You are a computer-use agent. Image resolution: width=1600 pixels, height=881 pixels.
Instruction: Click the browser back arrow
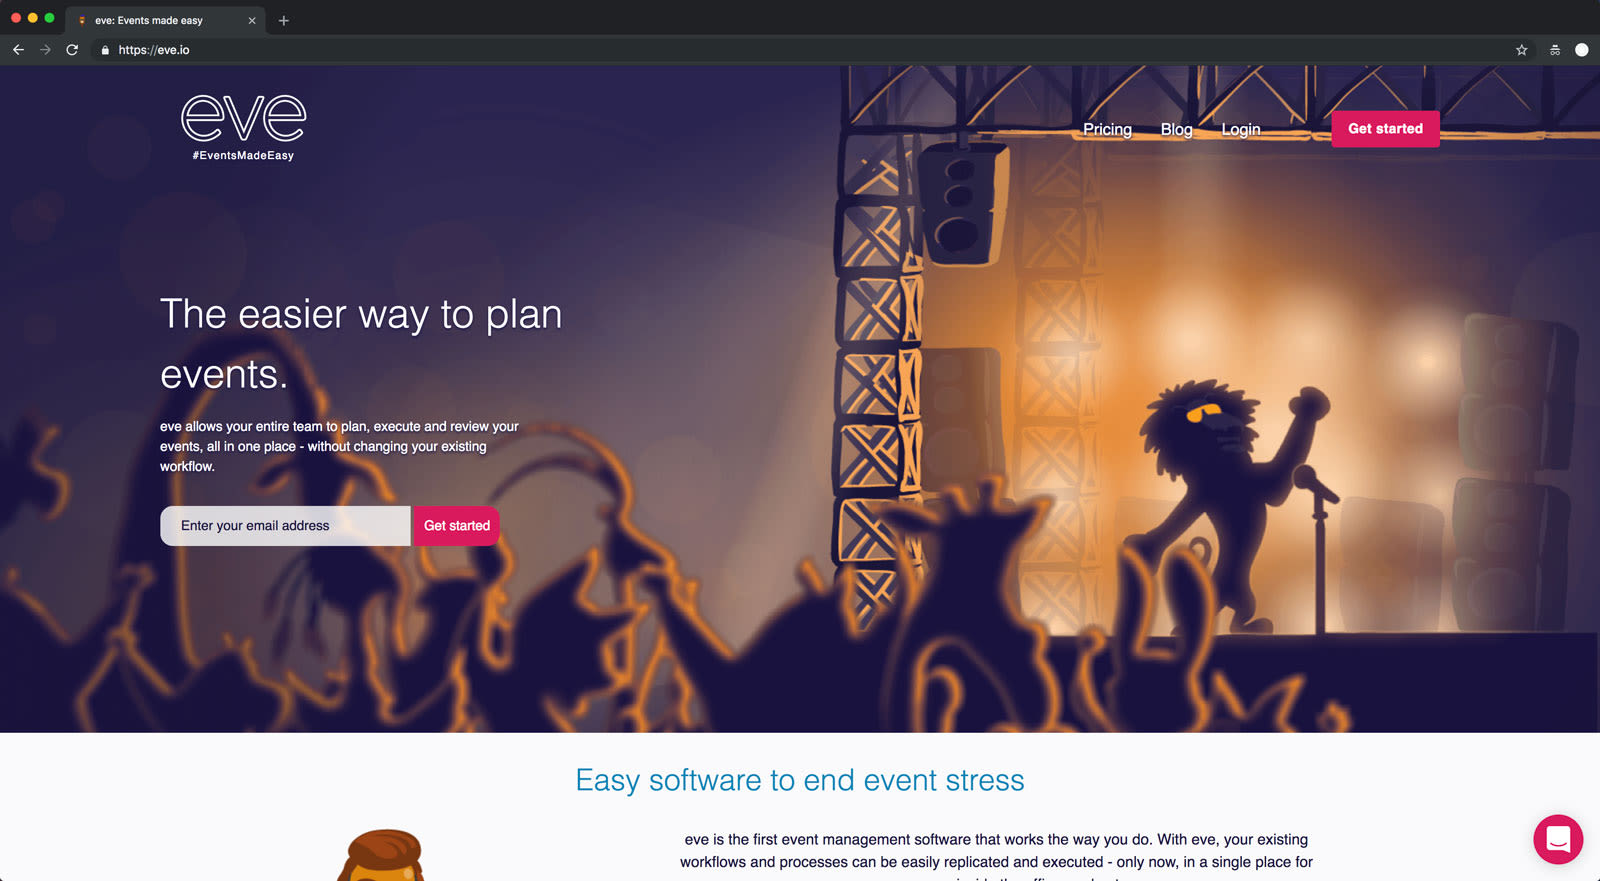18,50
